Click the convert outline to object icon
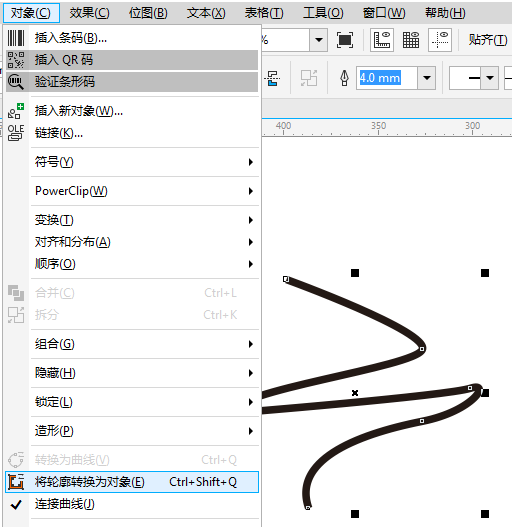 tap(16, 482)
